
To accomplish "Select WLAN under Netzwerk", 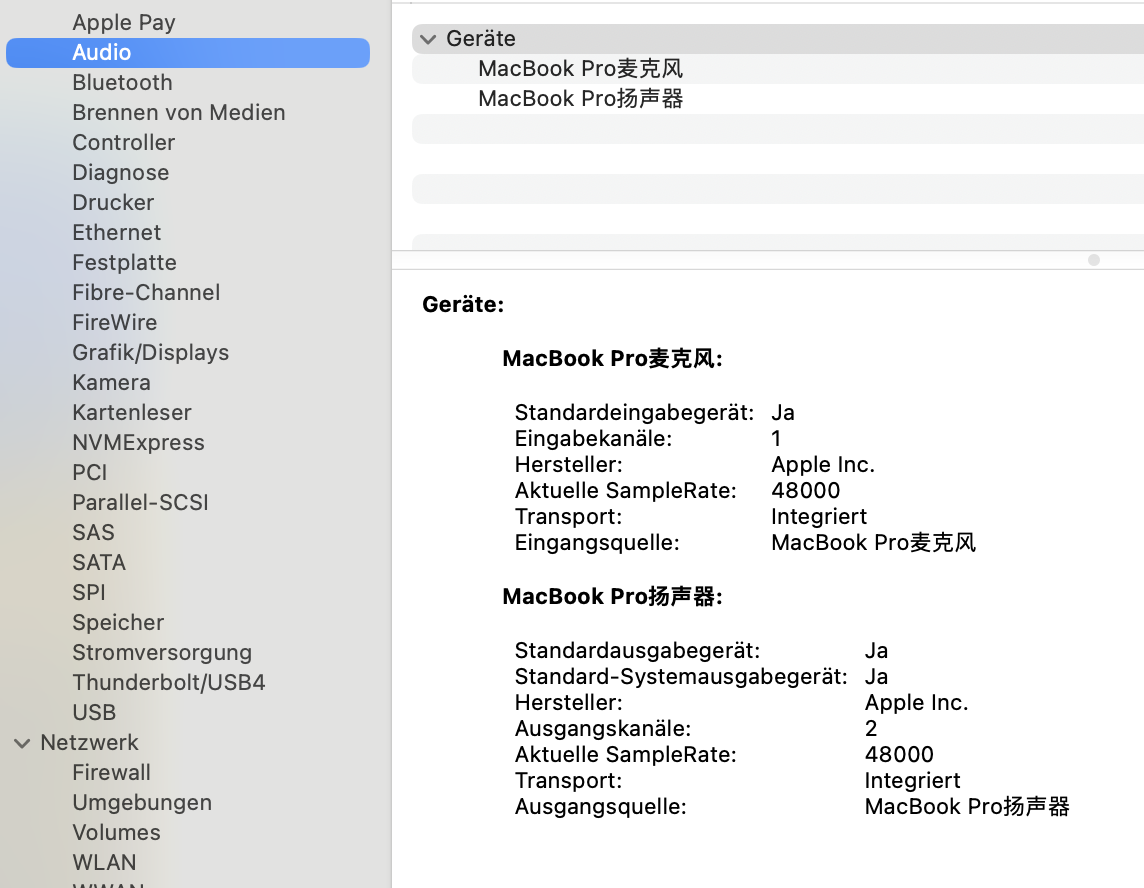I will point(104,862).
